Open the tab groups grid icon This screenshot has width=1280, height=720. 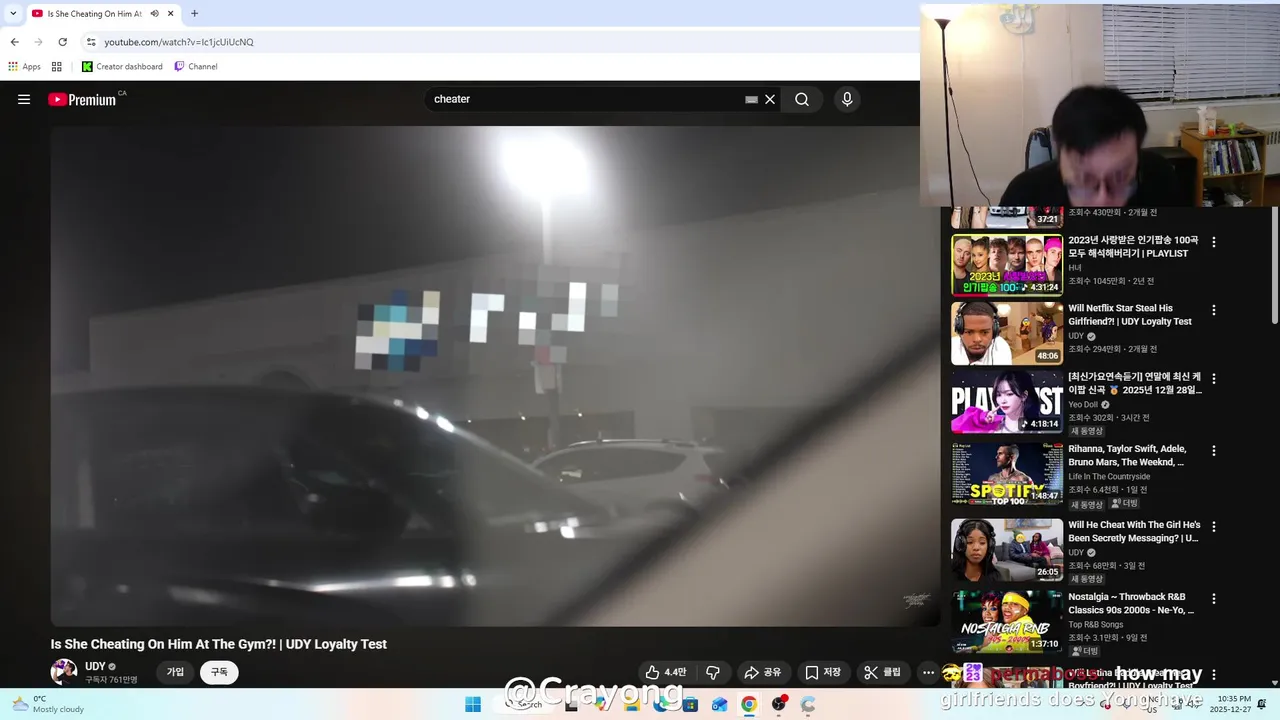[x=57, y=66]
